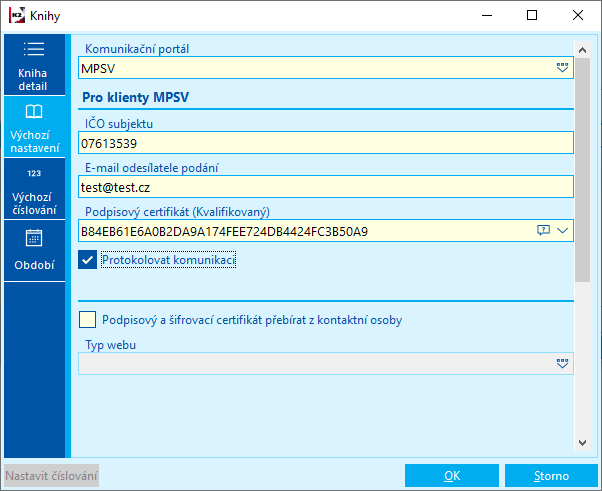Click the Protokolovat komunikaci label
Image resolution: width=602 pixels, height=491 pixels.
(169, 260)
